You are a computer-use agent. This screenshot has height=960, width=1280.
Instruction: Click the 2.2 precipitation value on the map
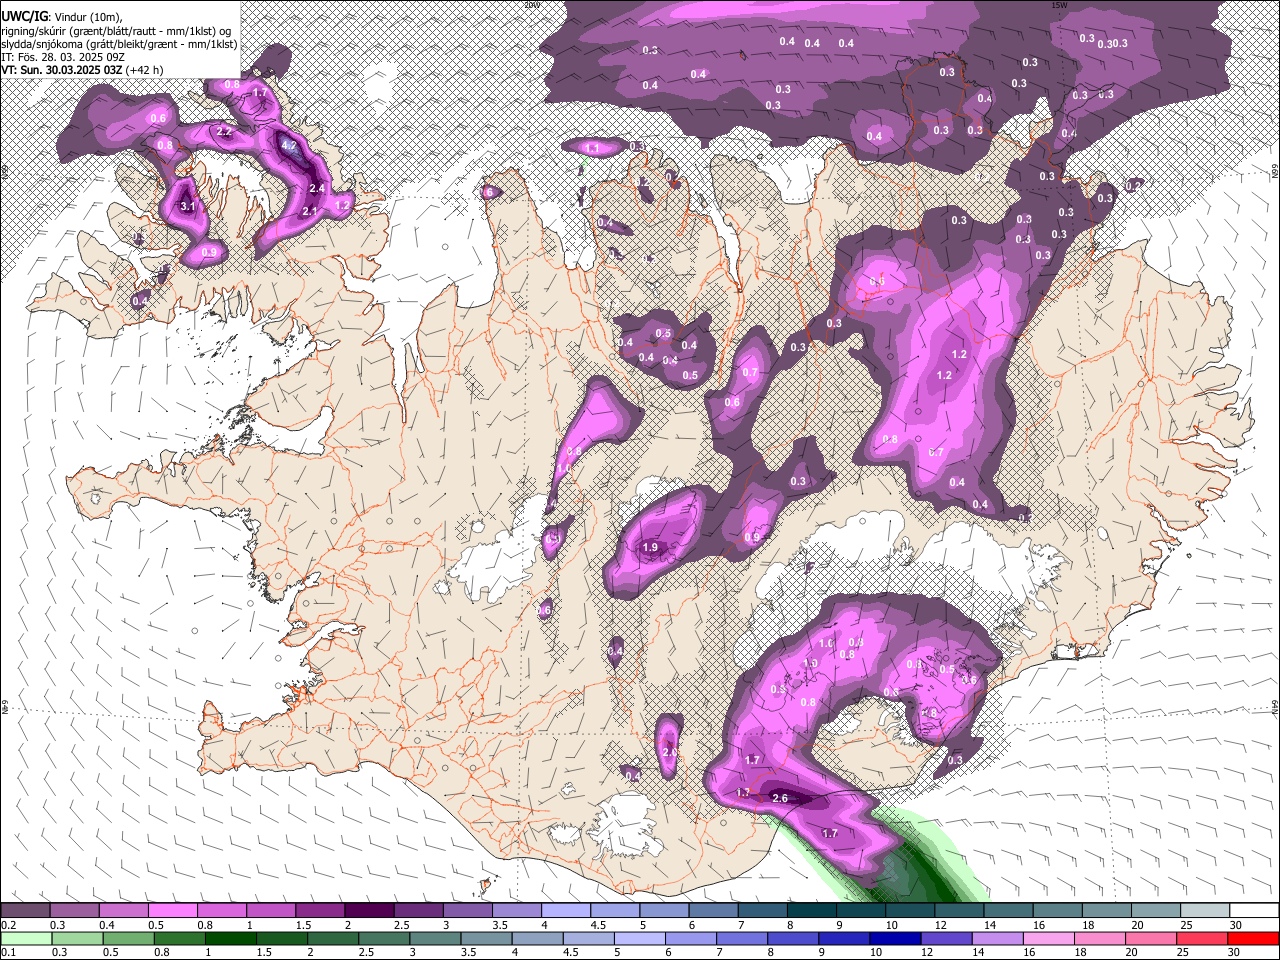(x=224, y=131)
